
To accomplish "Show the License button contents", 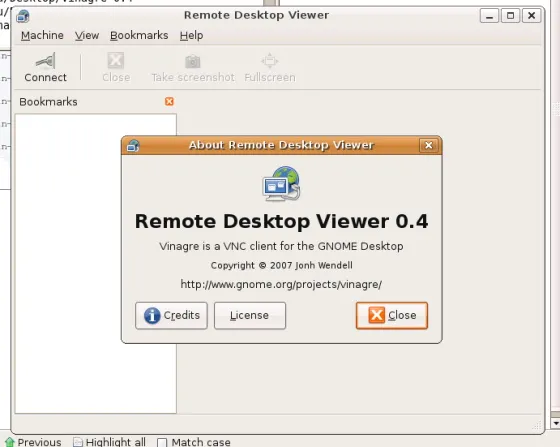I will (250, 316).
